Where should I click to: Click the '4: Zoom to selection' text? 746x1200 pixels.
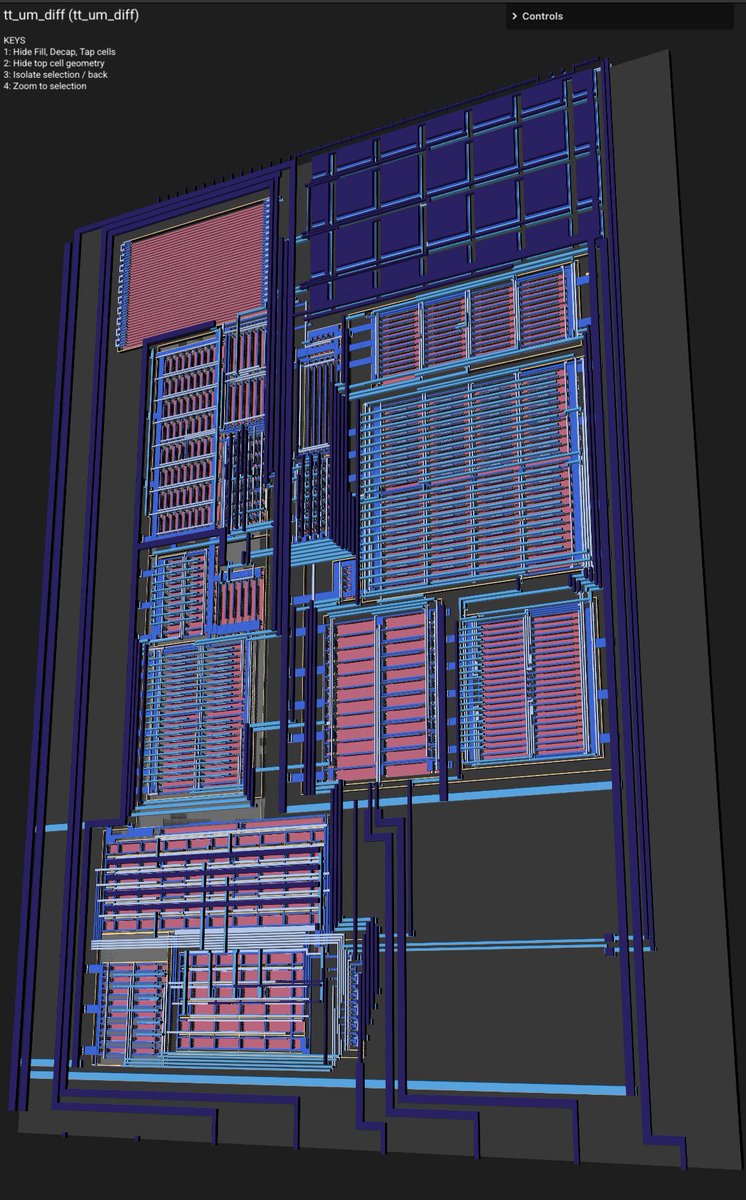point(45,86)
